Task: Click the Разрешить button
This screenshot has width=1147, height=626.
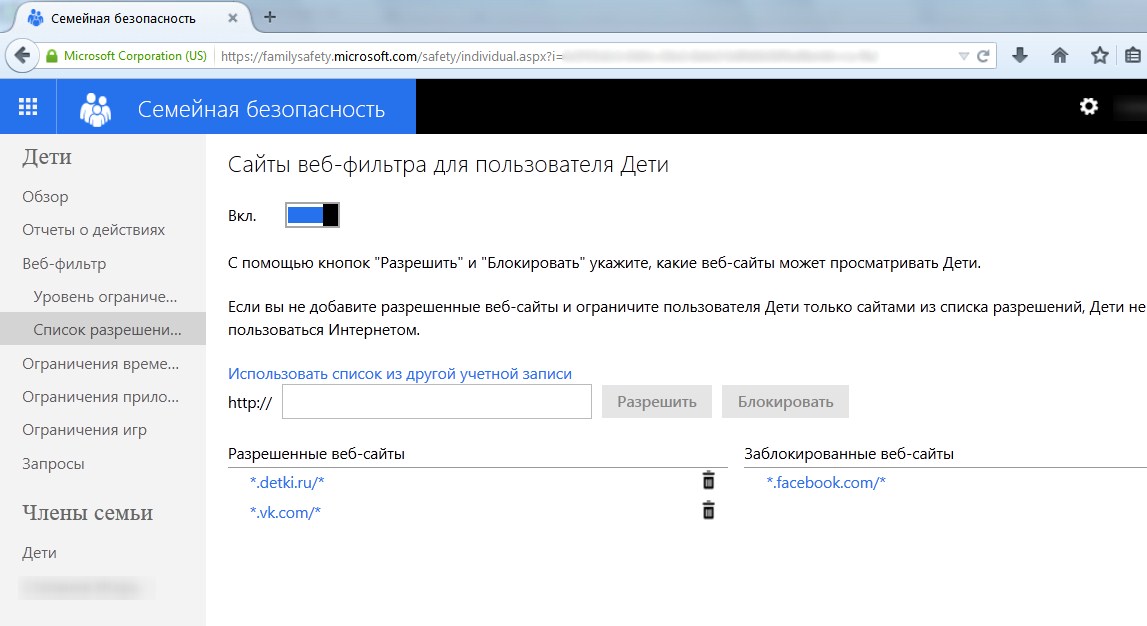Action: click(657, 401)
